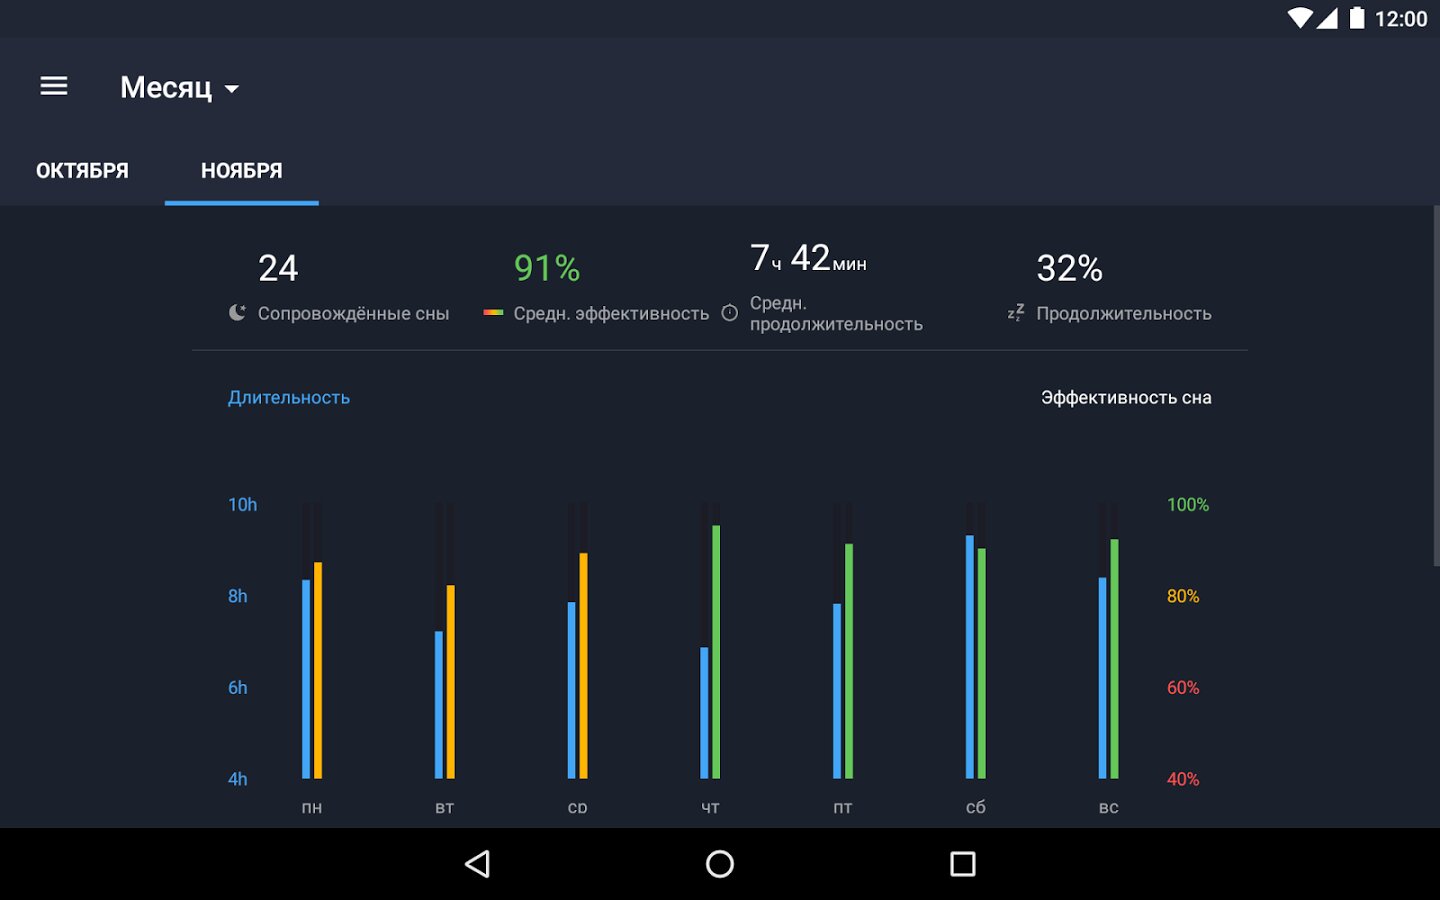This screenshot has height=900, width=1440.
Task: Click the moon icon beside Сопровождённые сны
Action: coord(237,313)
